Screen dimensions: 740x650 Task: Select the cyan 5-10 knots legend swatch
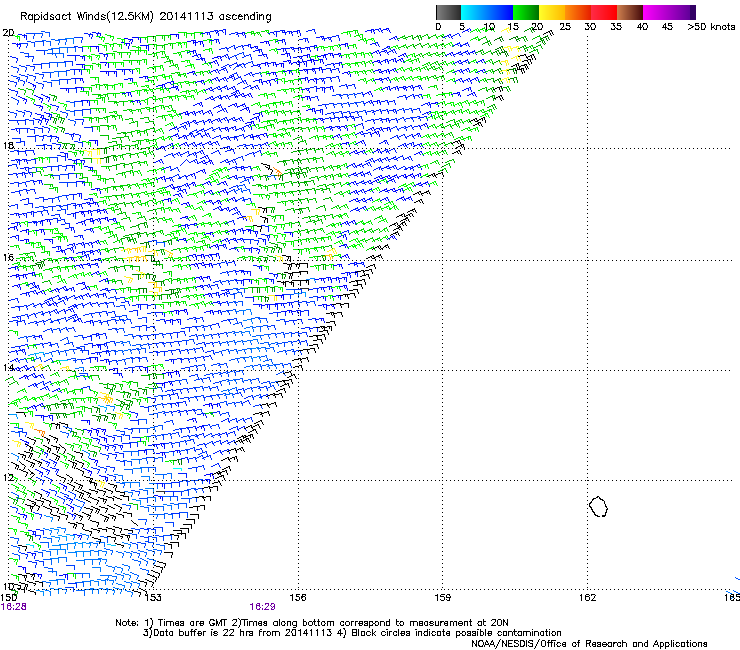(x=474, y=12)
